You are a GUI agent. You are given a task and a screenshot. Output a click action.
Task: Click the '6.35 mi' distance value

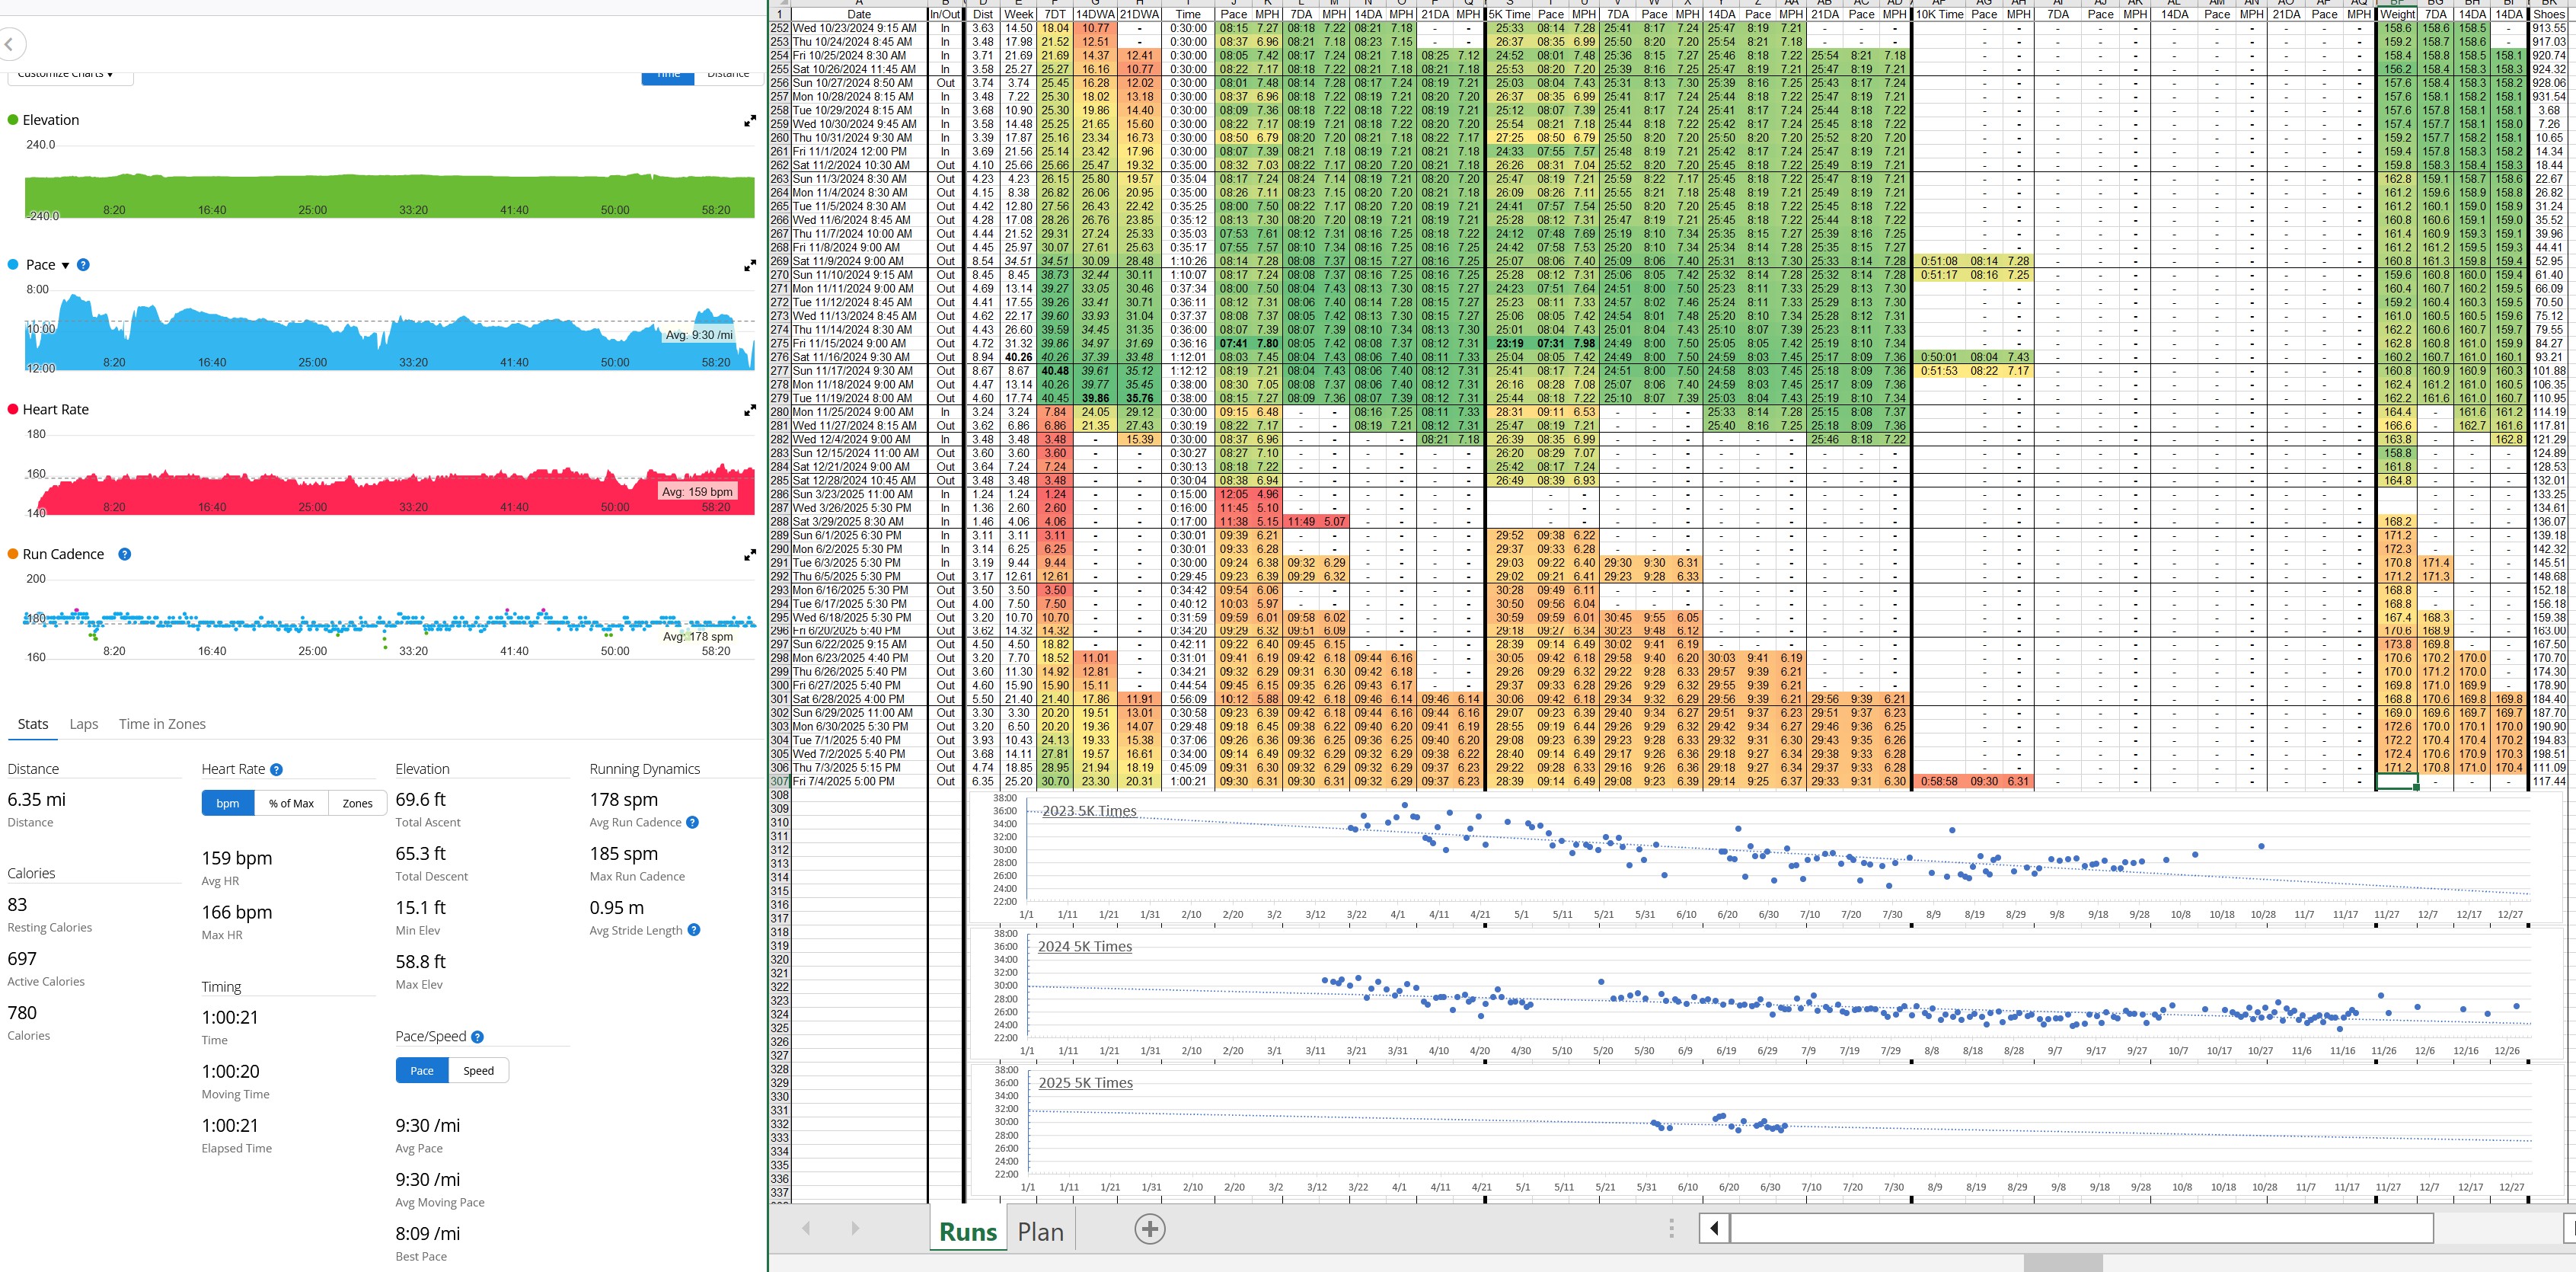coord(37,800)
